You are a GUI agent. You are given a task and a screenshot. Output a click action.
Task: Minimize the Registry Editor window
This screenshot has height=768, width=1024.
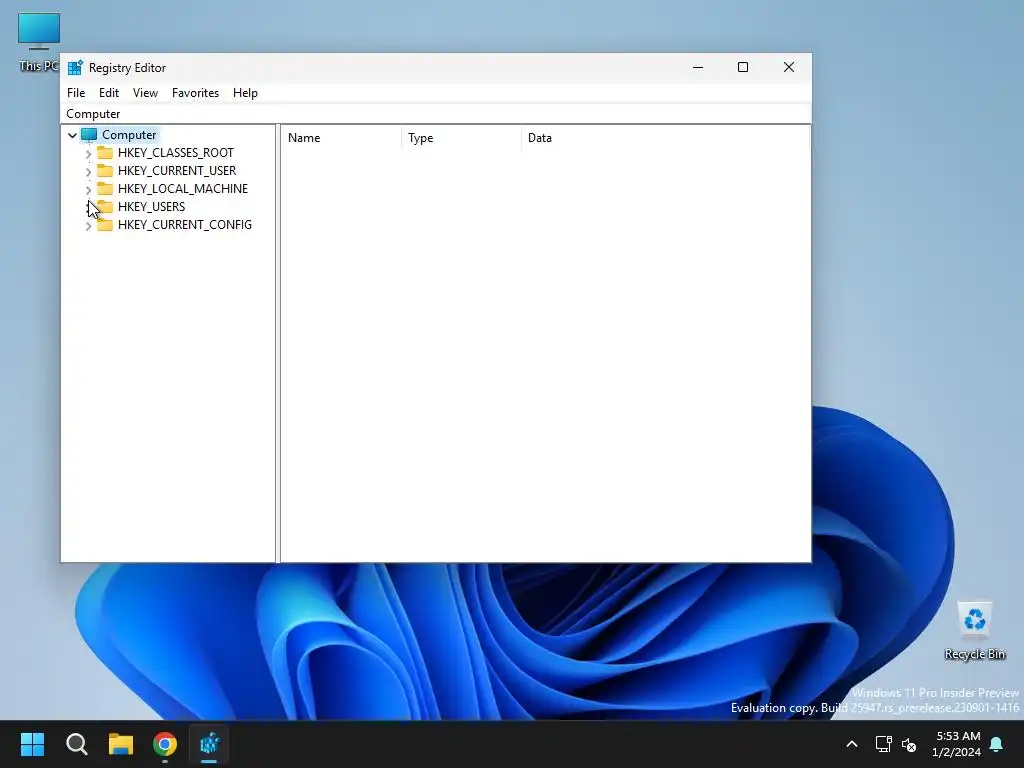pos(698,67)
